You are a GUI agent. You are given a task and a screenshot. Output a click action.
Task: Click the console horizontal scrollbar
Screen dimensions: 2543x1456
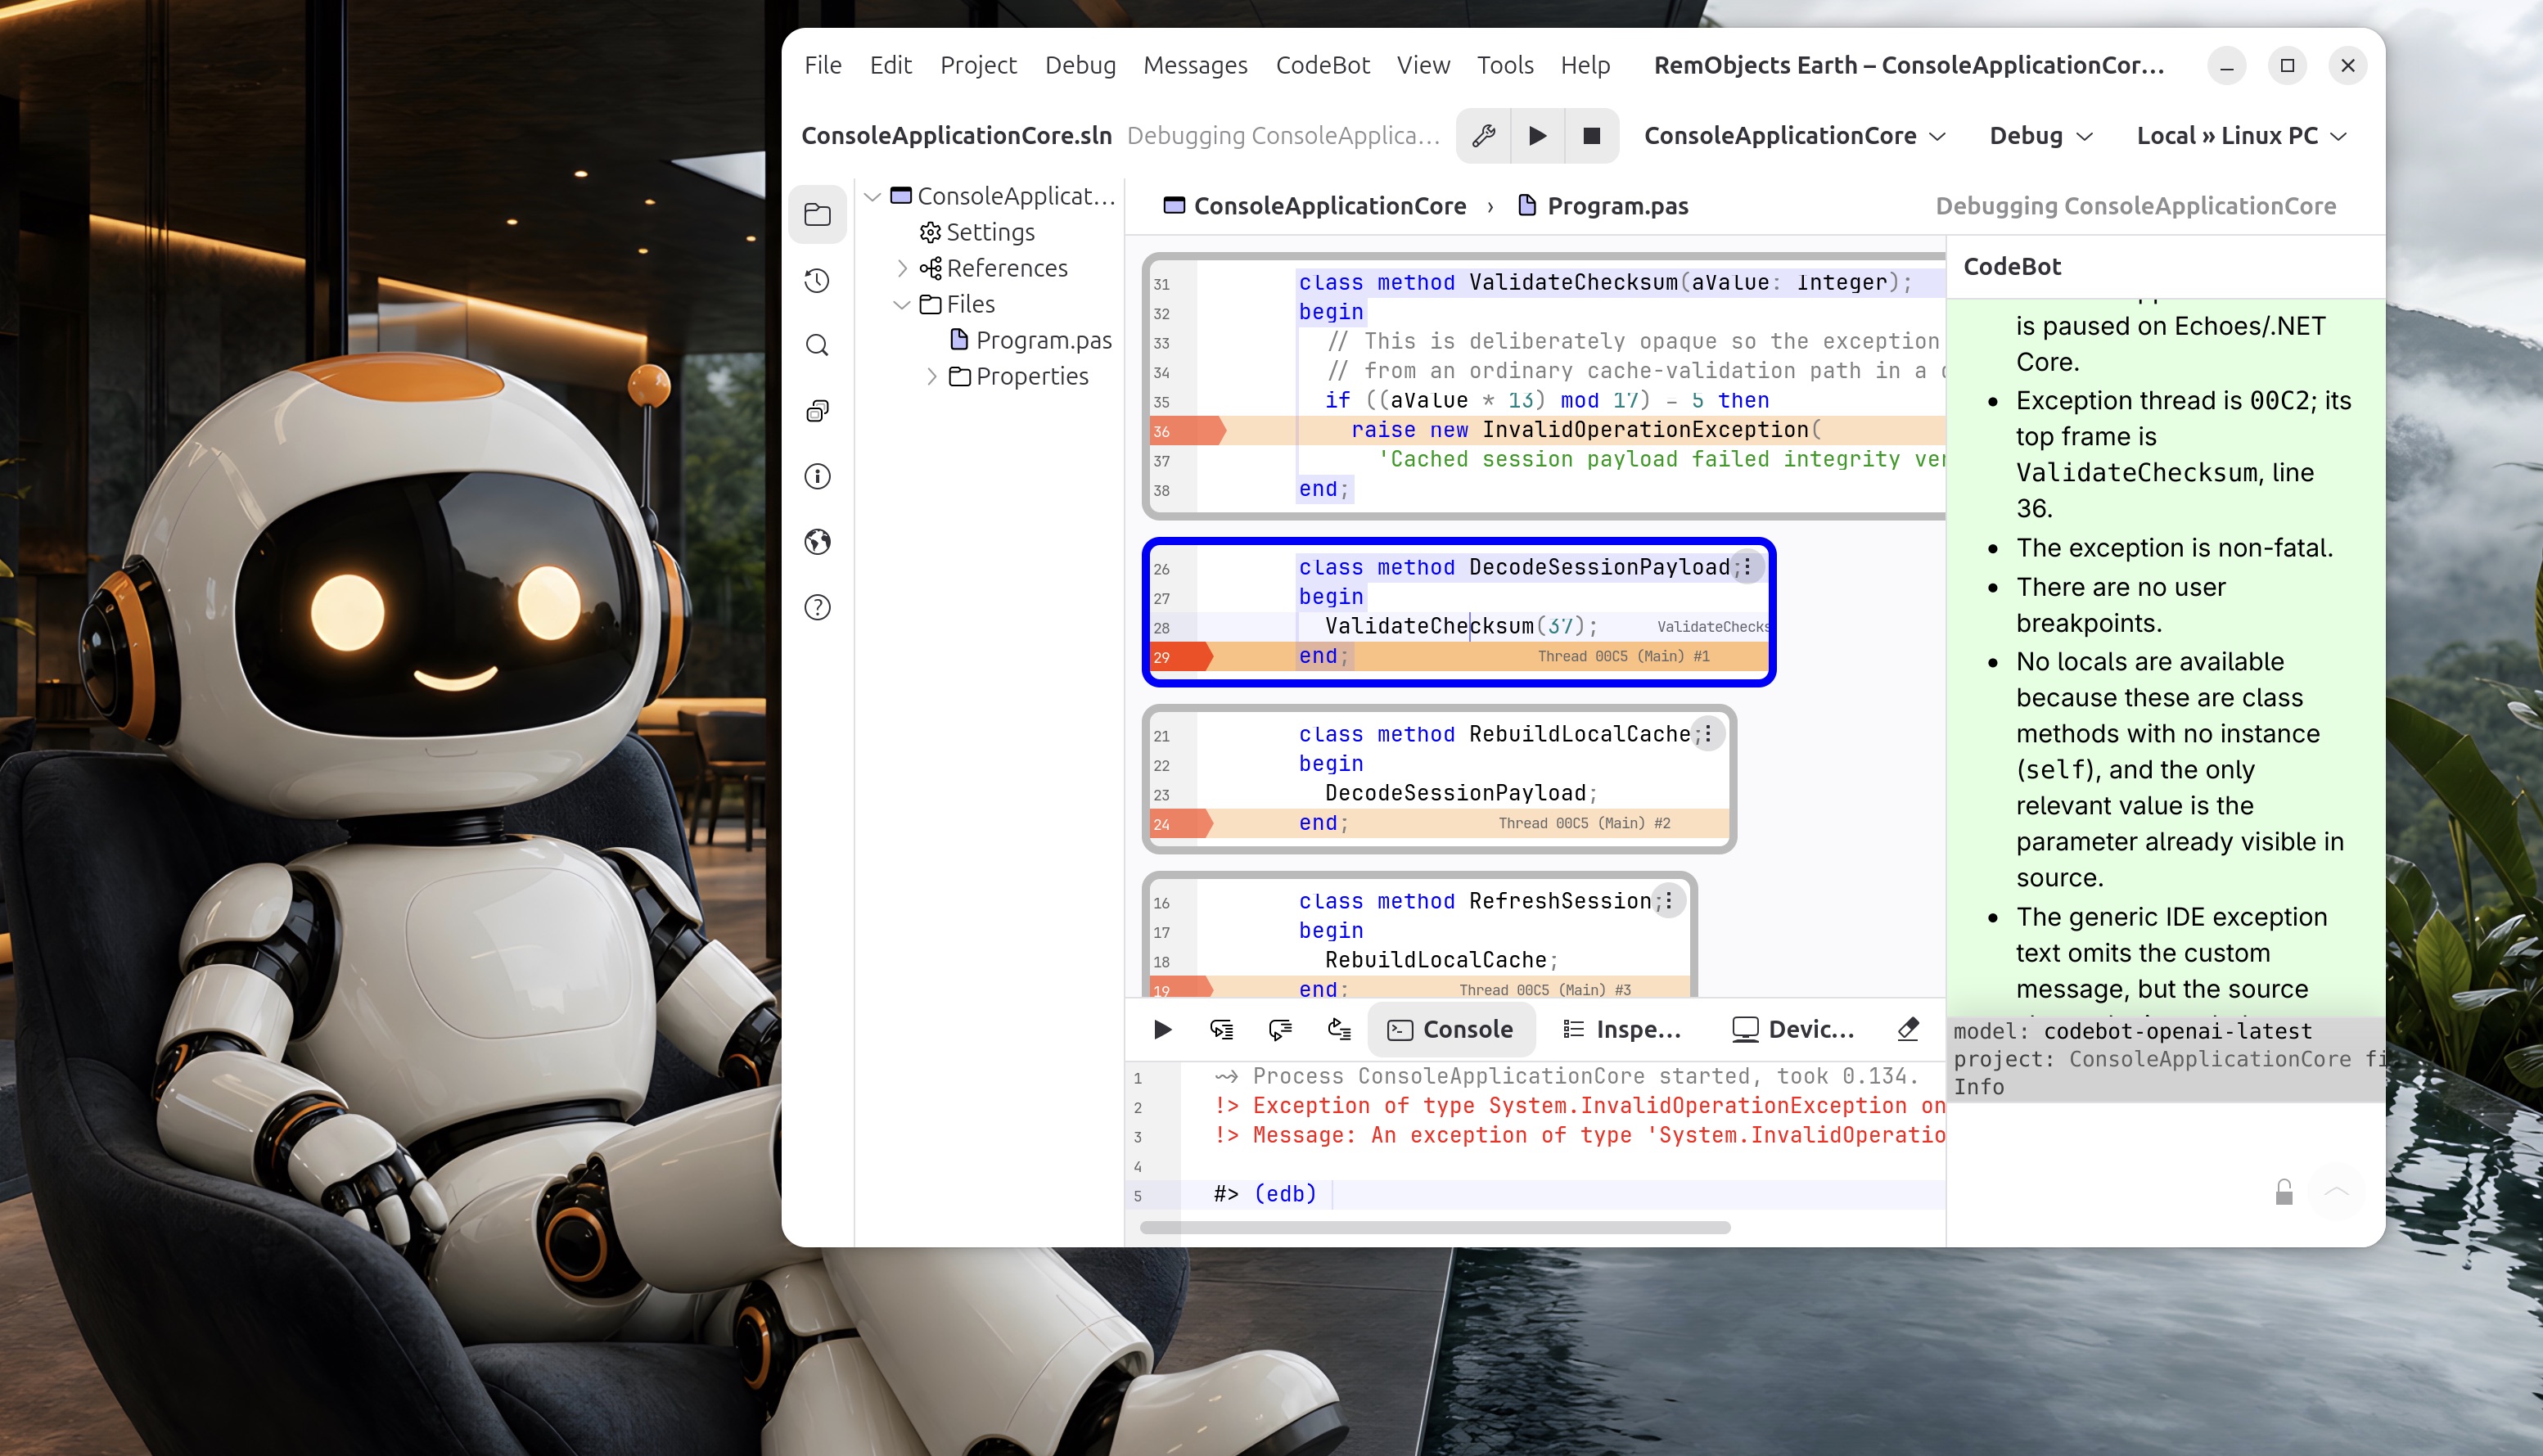tap(1435, 1227)
